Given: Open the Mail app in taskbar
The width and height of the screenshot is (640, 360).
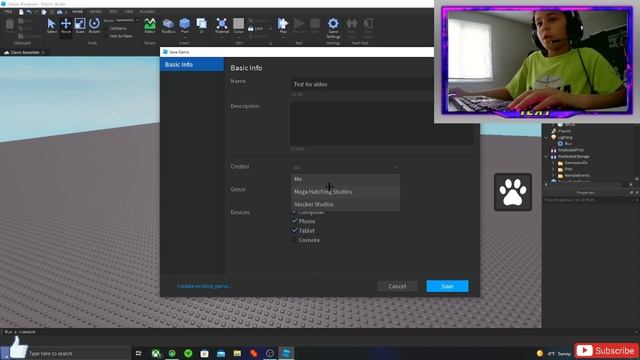Looking at the screenshot, I should pyautogui.click(x=221, y=353).
